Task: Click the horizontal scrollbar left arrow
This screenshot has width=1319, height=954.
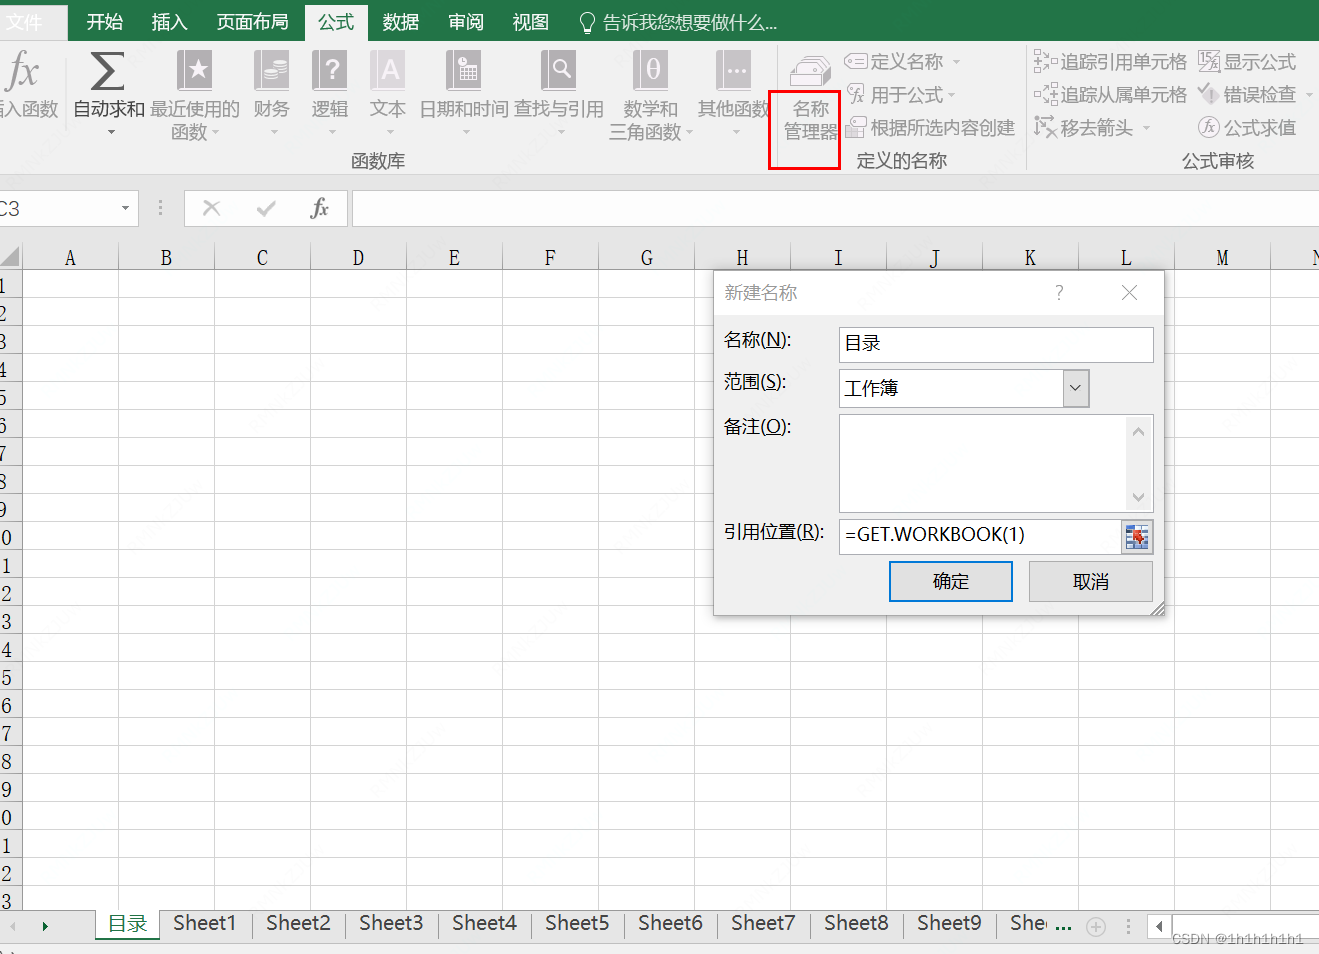Action: [x=1159, y=926]
